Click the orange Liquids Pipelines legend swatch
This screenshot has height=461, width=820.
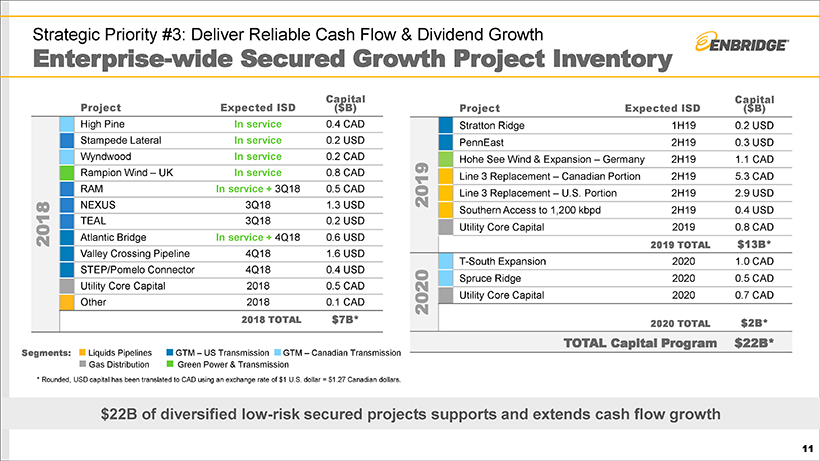[x=82, y=353]
